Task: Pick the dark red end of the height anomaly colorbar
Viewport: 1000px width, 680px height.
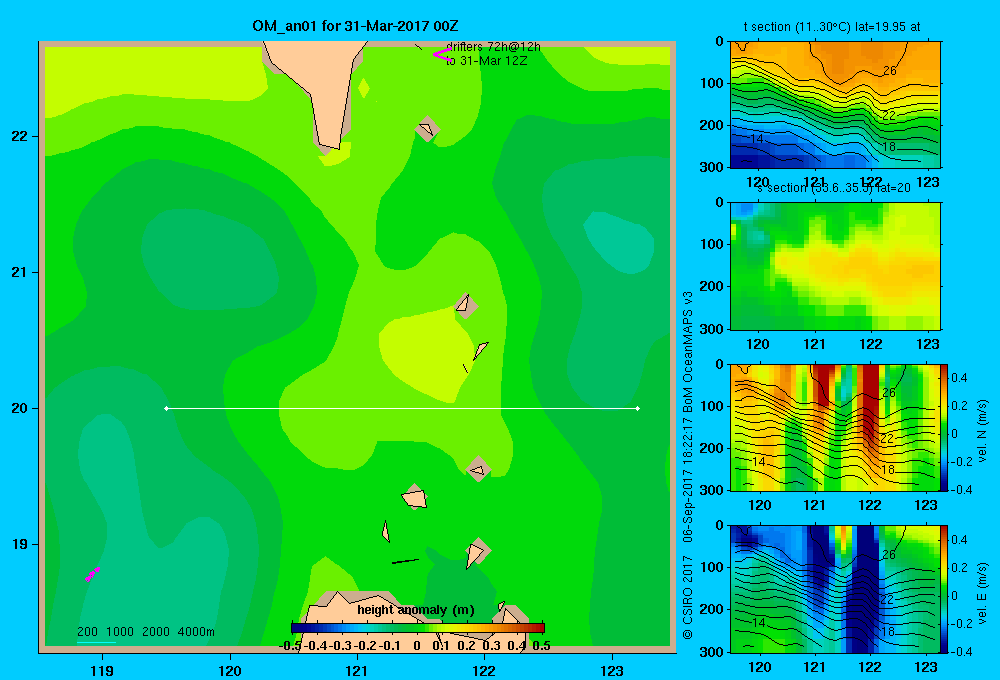Action: coord(538,628)
